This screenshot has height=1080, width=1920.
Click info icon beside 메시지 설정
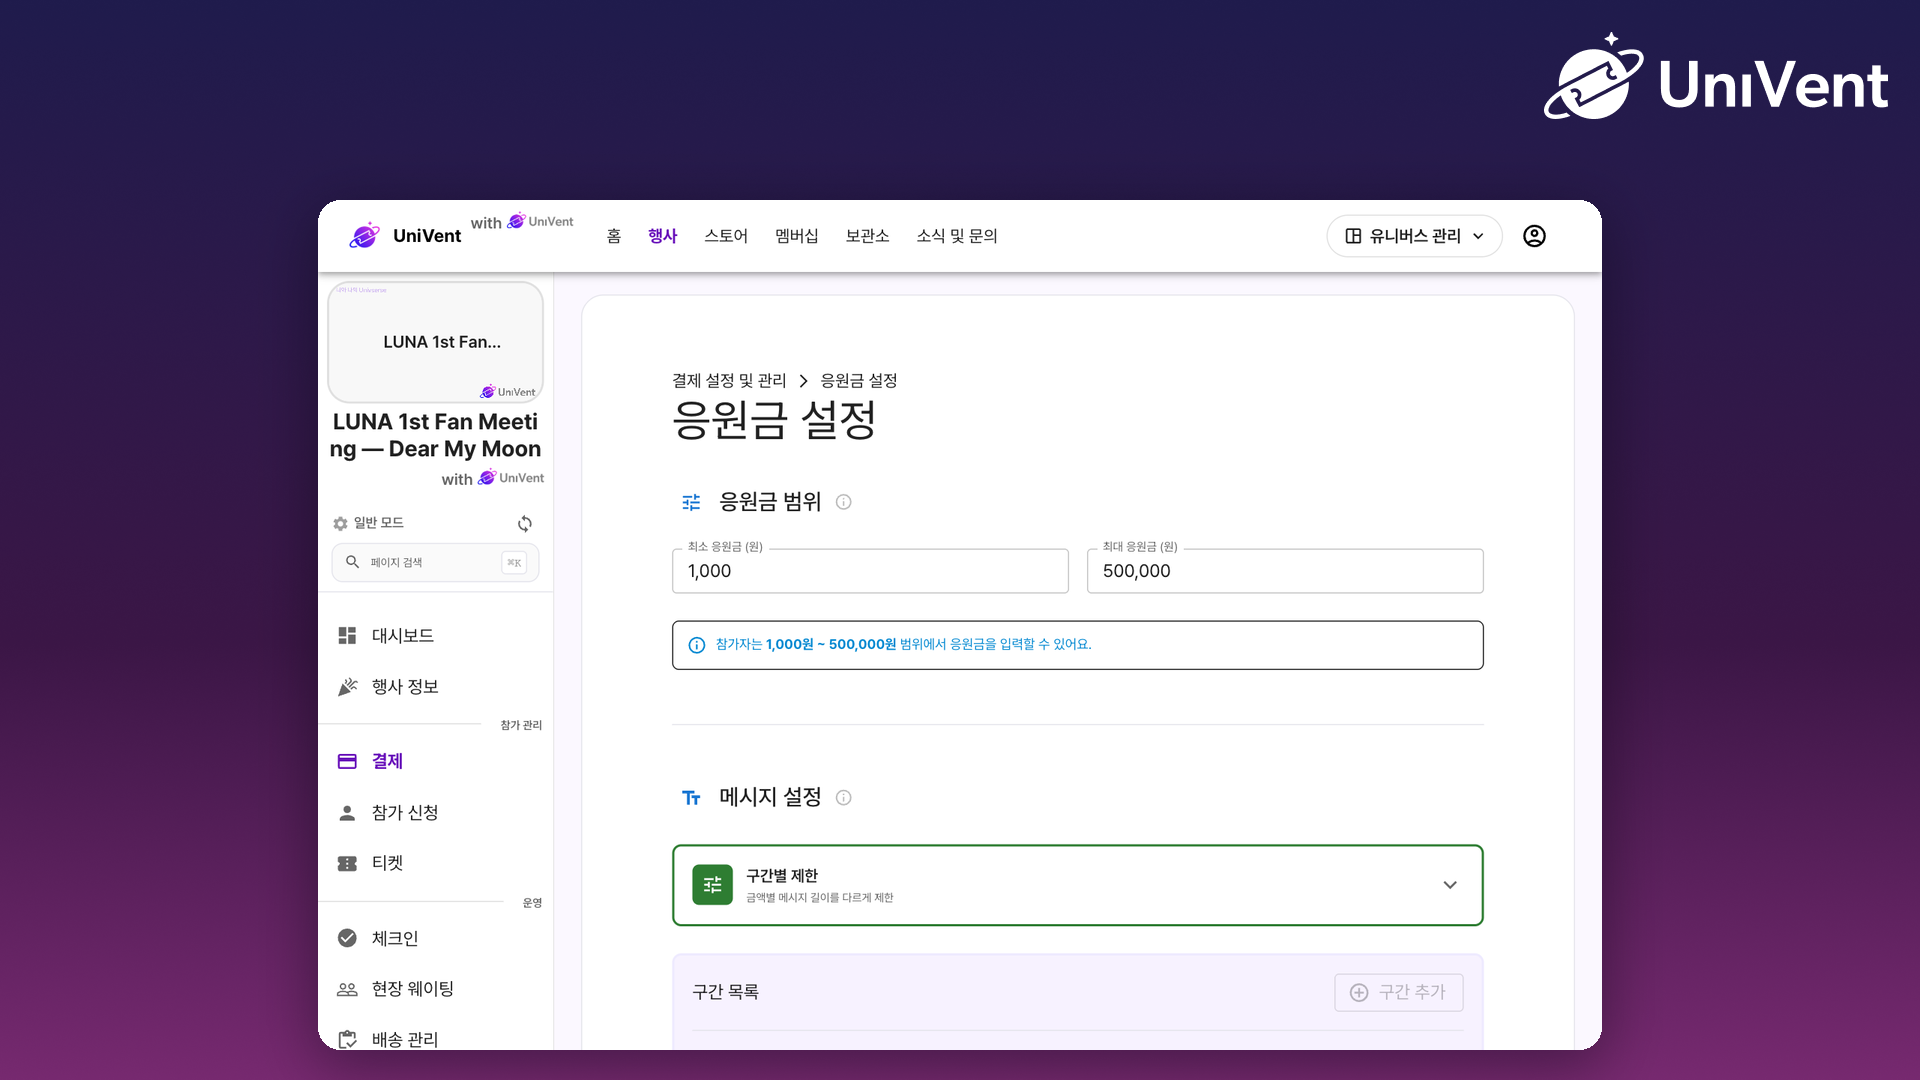click(x=844, y=798)
